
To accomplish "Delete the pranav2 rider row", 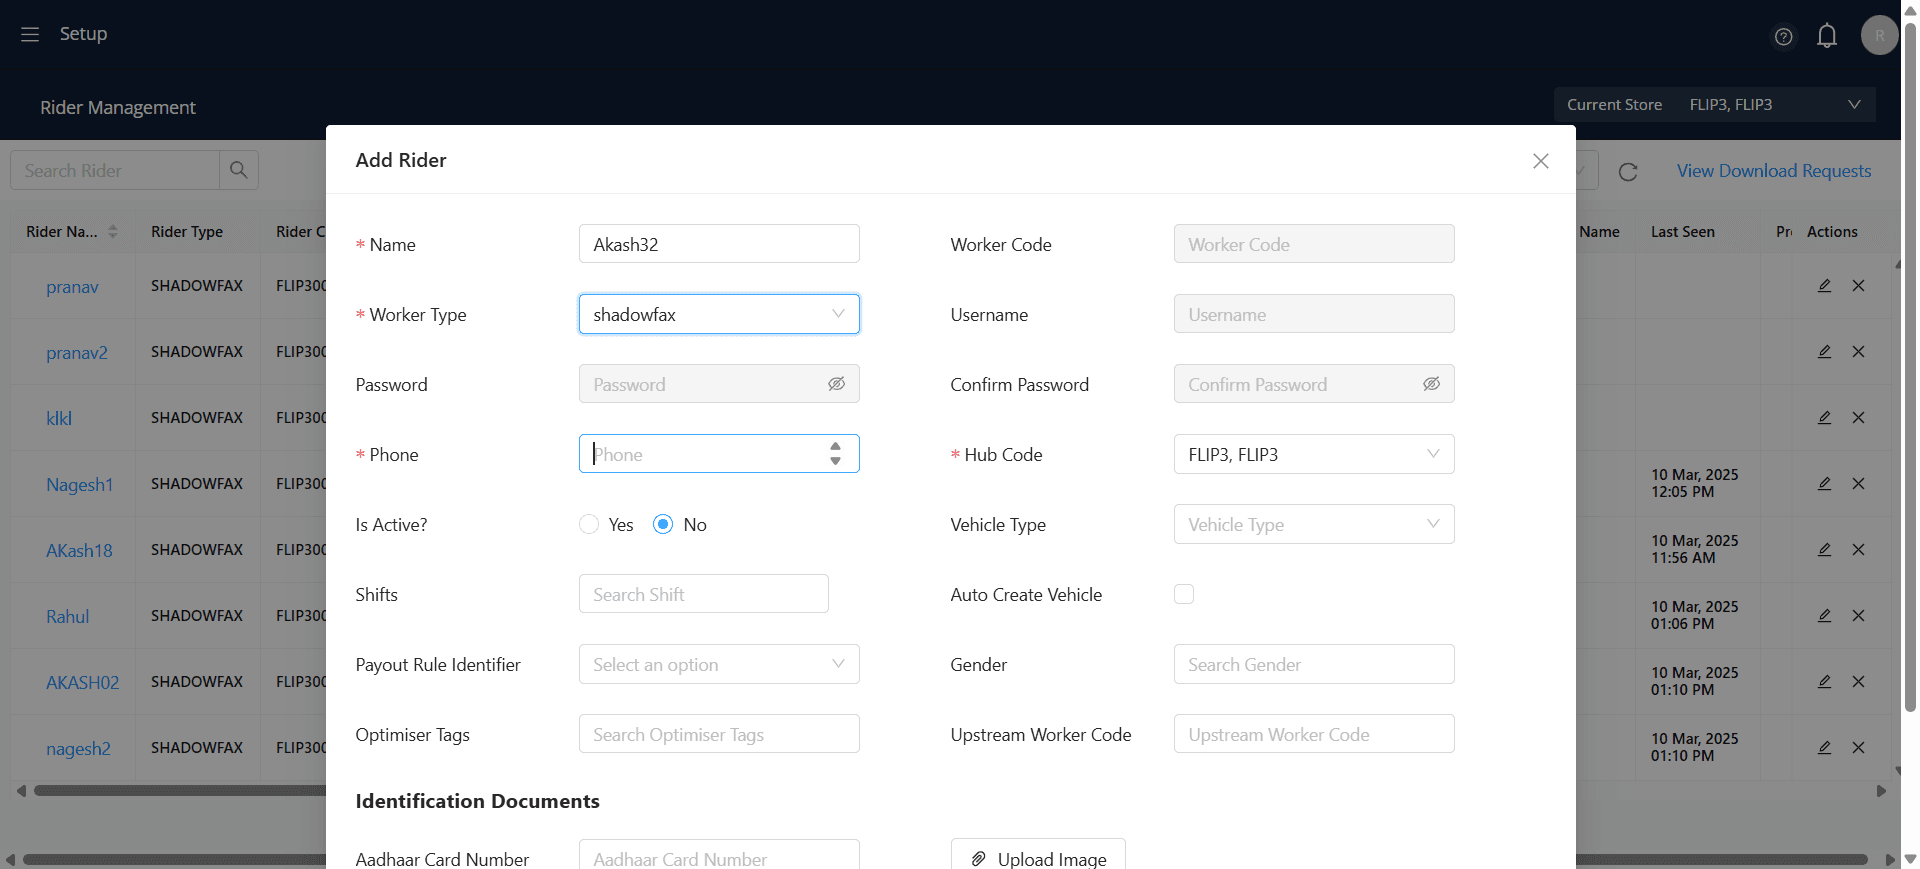I will (1858, 352).
